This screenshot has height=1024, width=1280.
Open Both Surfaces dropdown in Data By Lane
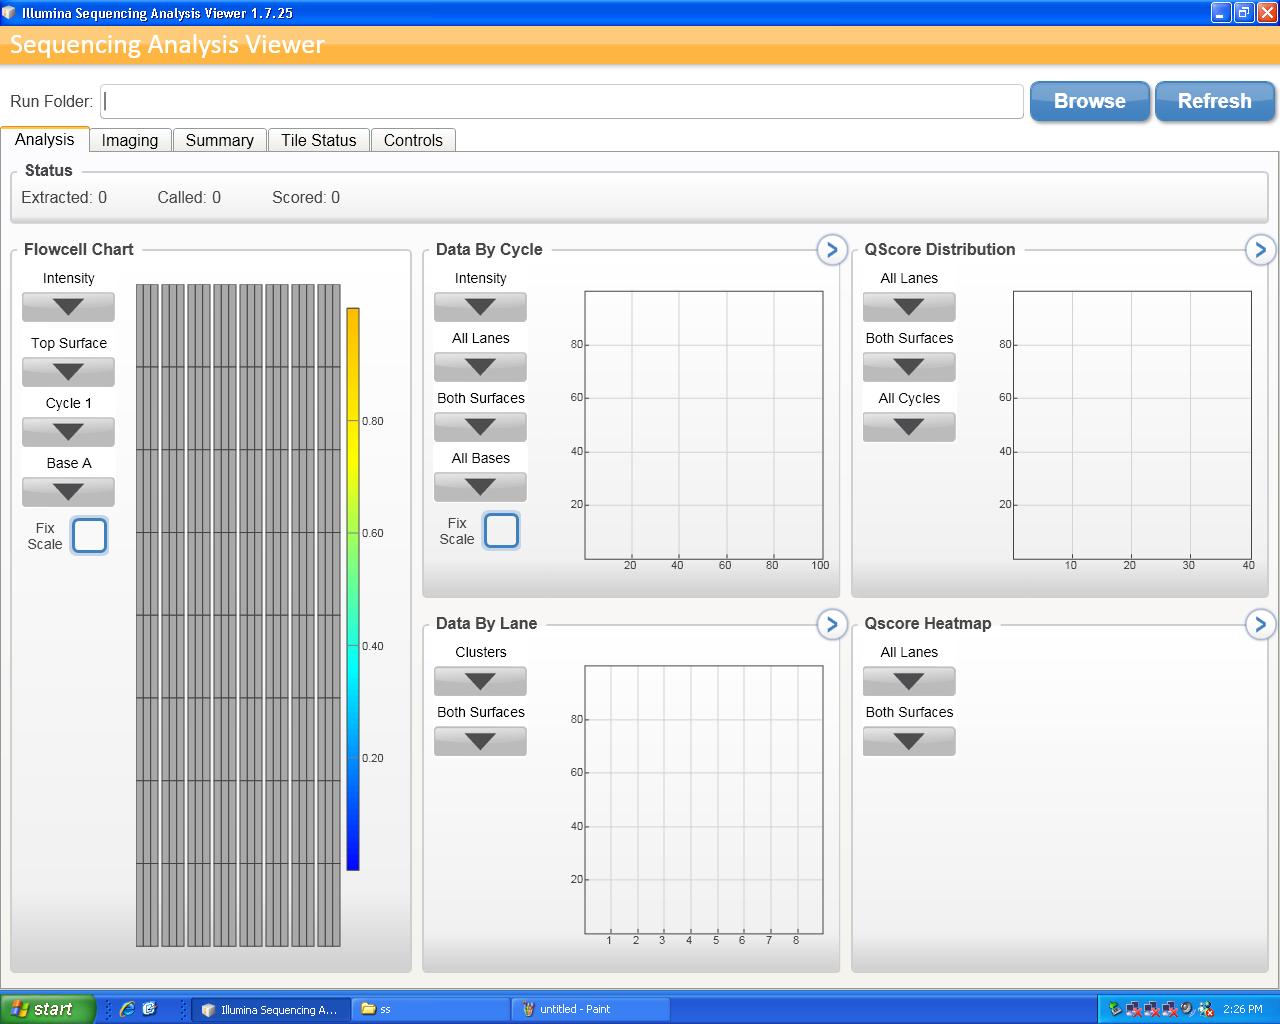click(x=480, y=741)
